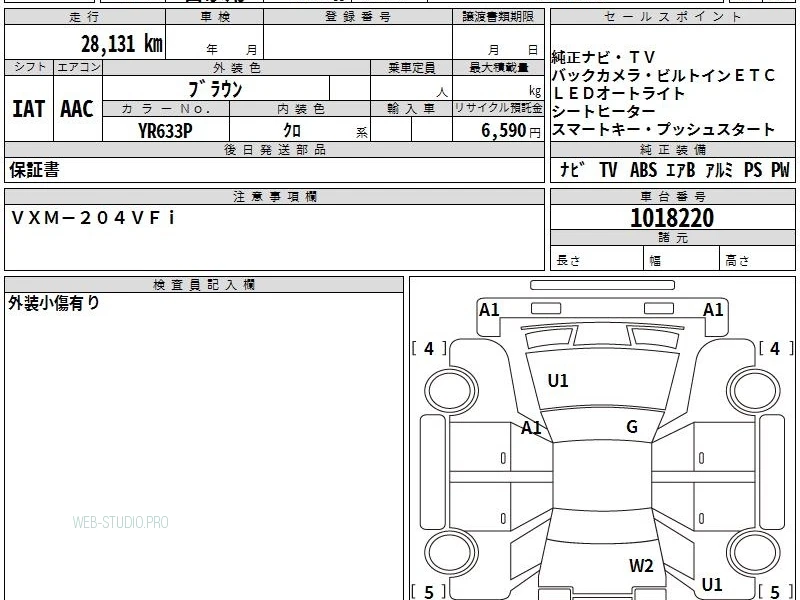Click the リサイクル預託金 header
Screen dimensions: 800x600
498,108
